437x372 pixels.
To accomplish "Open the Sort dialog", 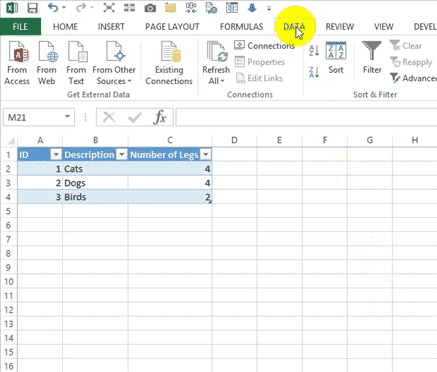I will pyautogui.click(x=336, y=58).
